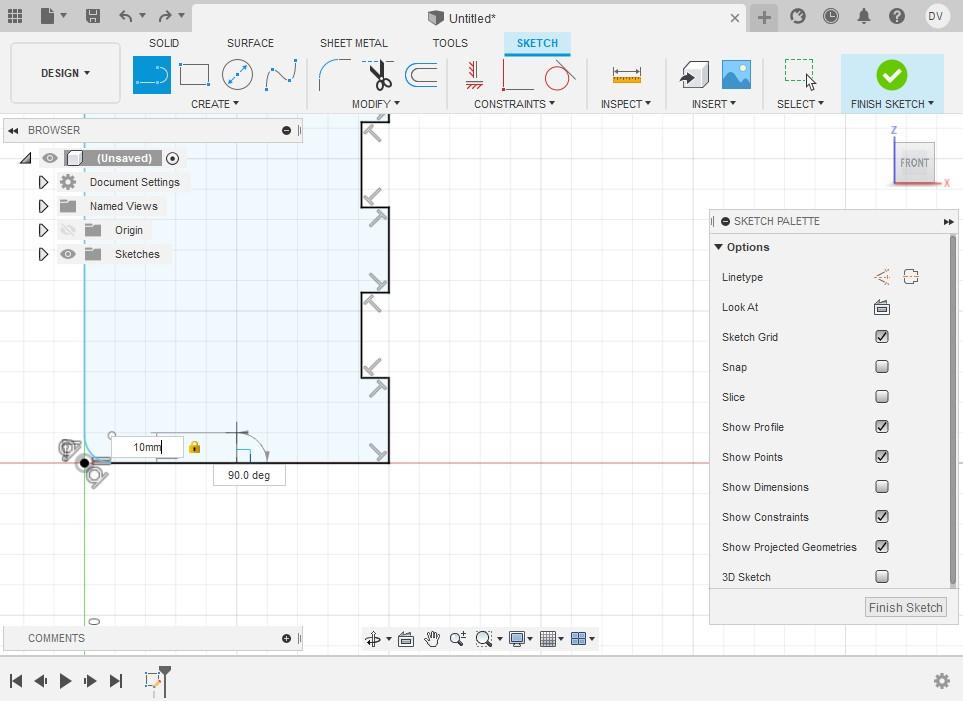The height and width of the screenshot is (701, 963).
Task: Activate the (Unsaved) component radio button
Action: (x=173, y=159)
